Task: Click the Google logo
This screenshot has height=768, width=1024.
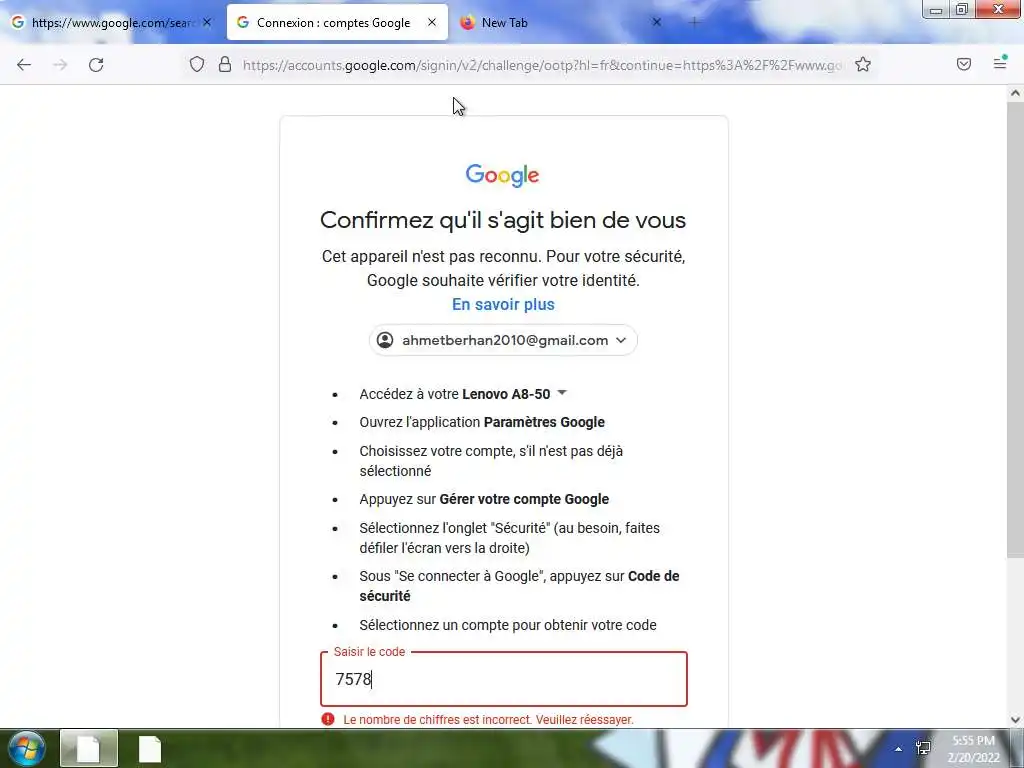Action: (502, 175)
